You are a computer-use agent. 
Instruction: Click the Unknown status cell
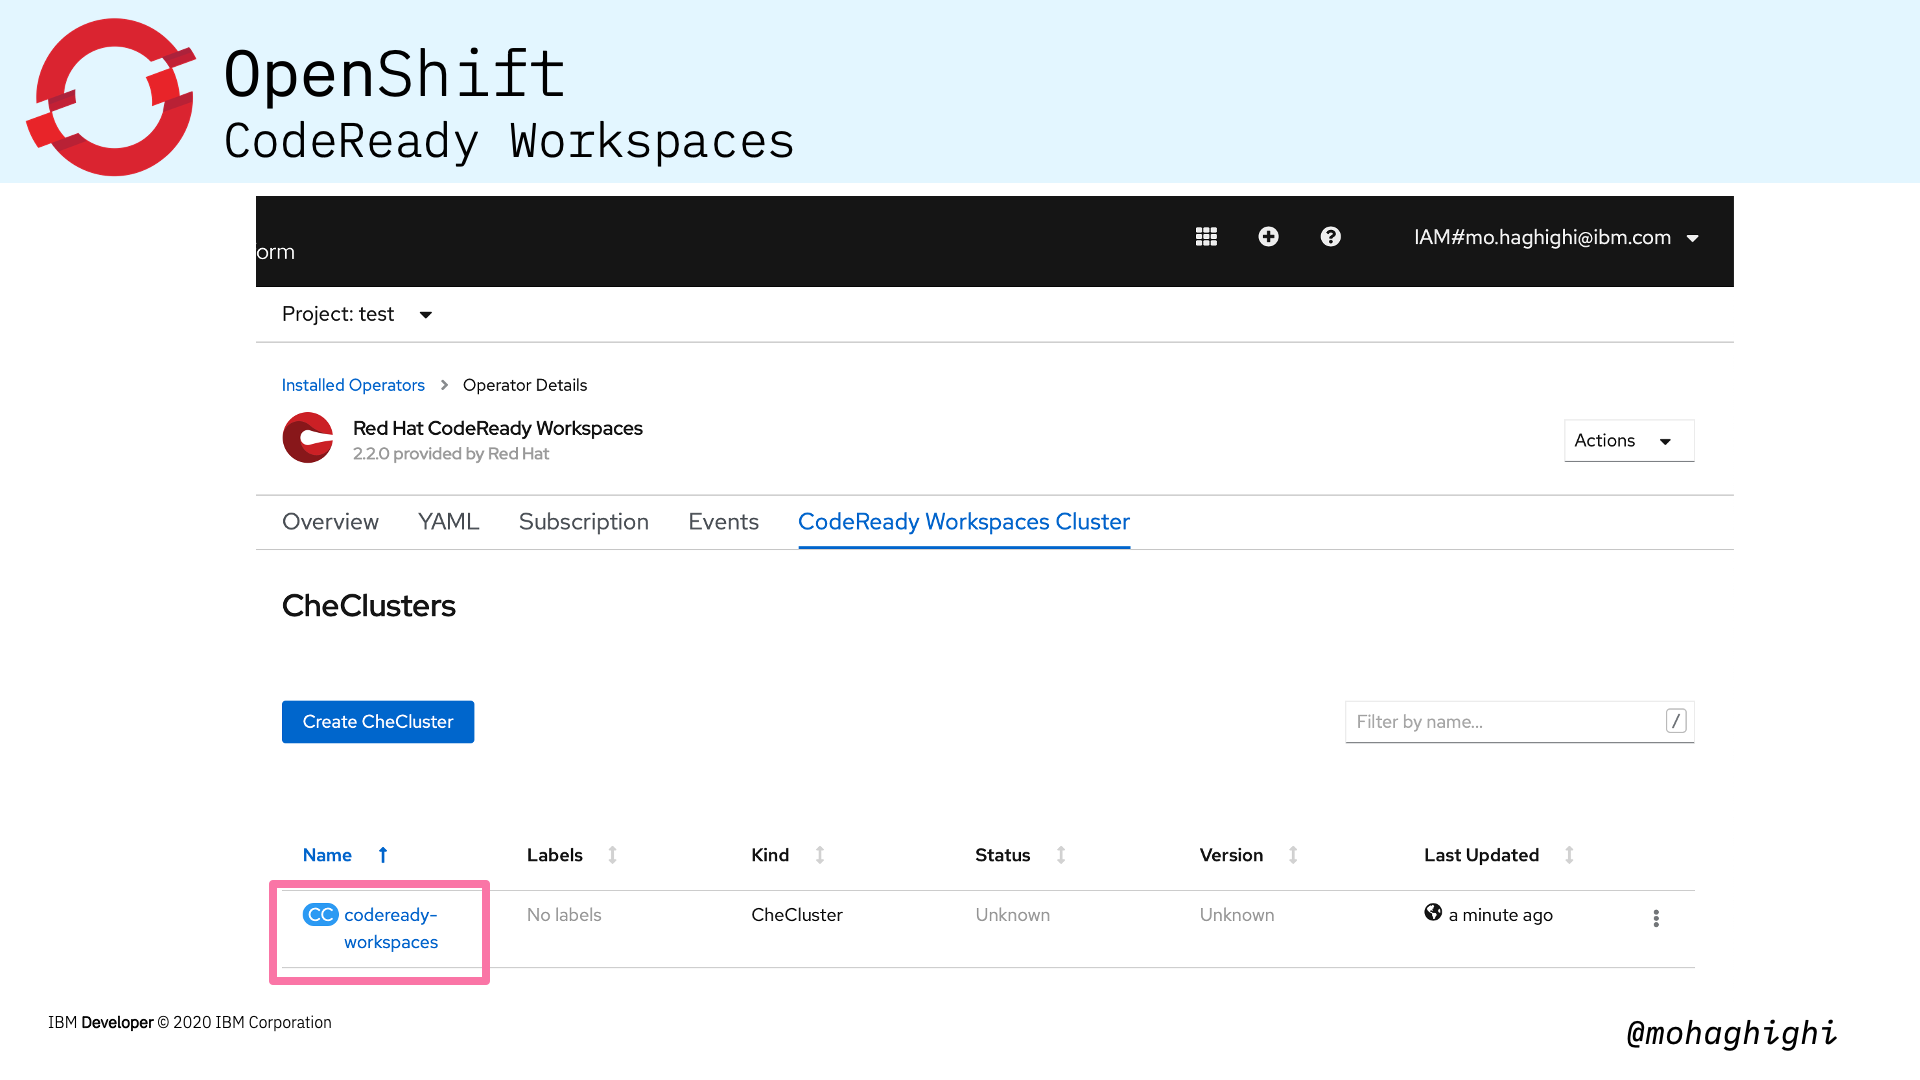[1013, 915]
